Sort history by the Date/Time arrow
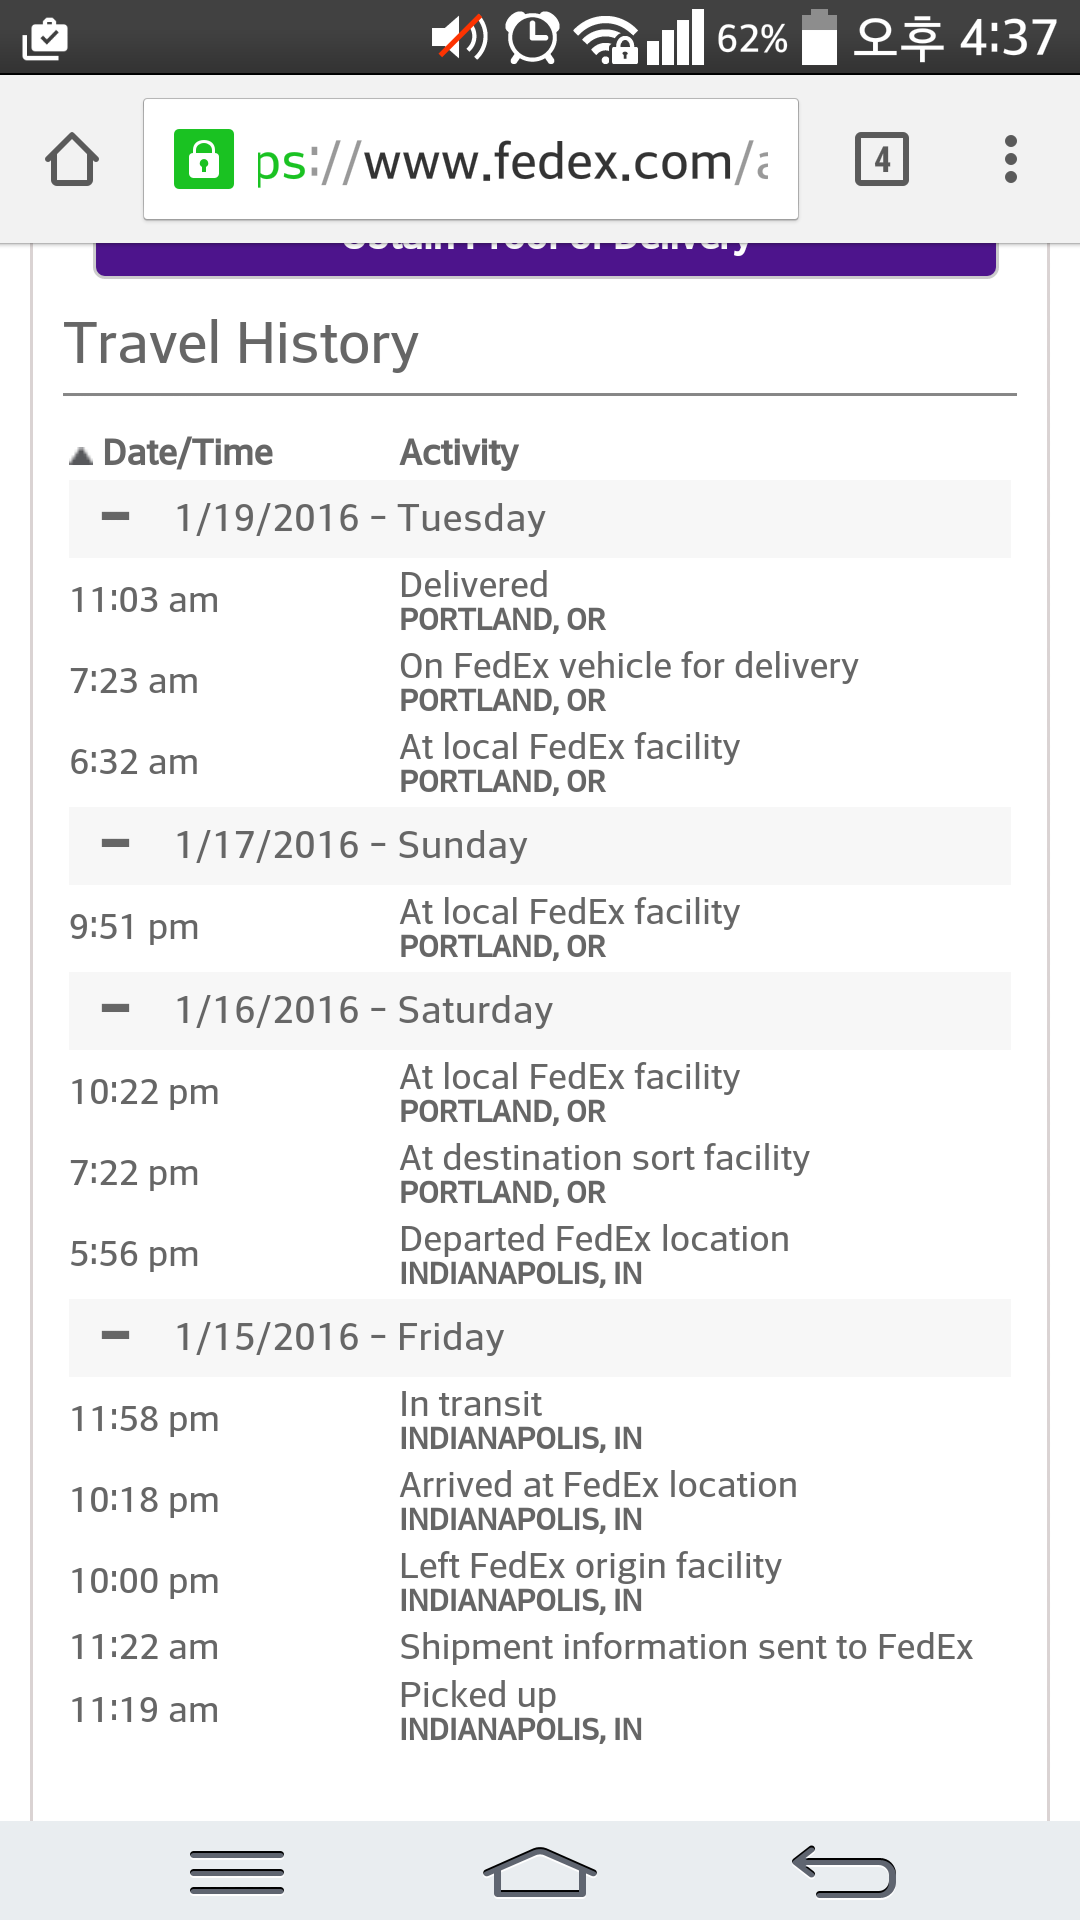The image size is (1080, 1920). point(81,456)
